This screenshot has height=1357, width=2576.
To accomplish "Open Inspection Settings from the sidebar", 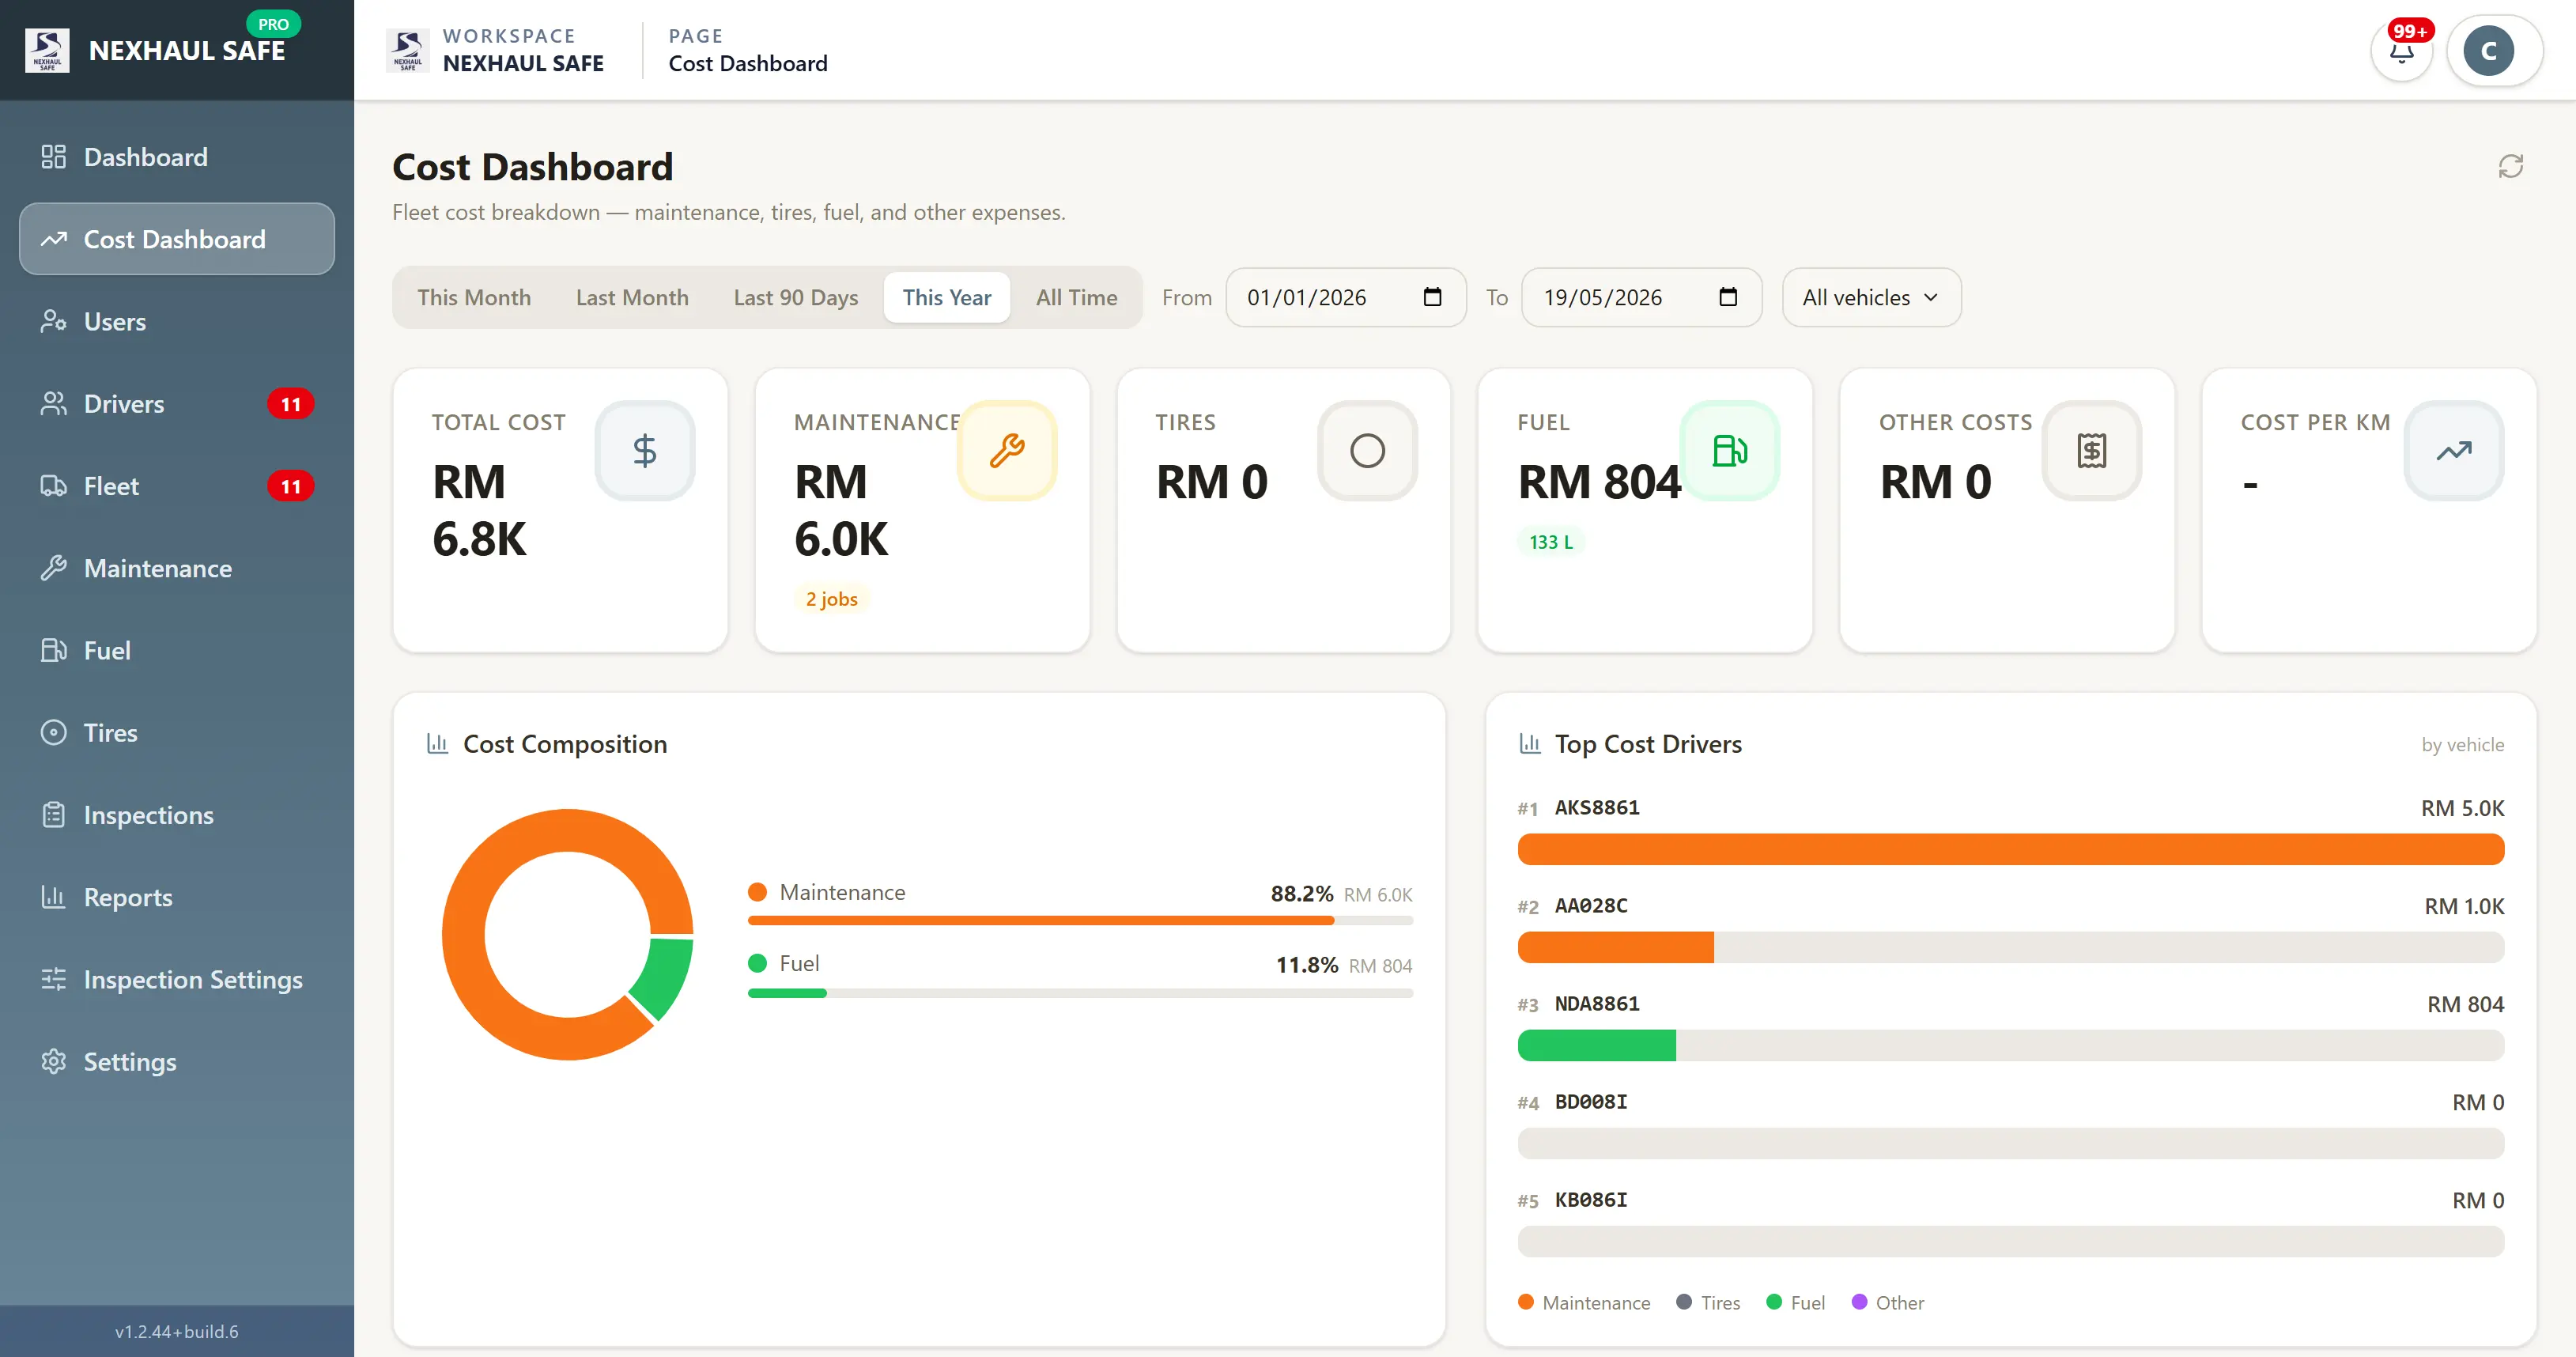I will point(177,979).
